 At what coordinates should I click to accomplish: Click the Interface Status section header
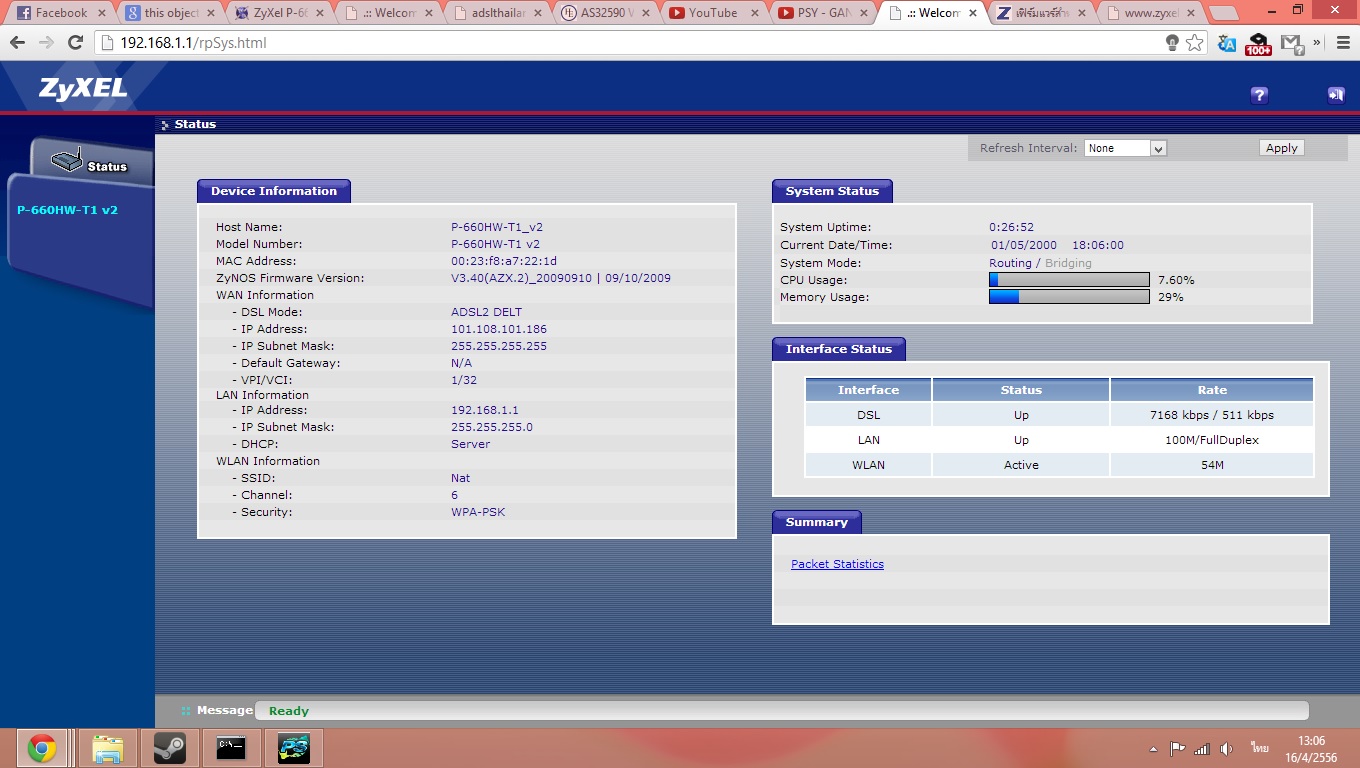point(839,349)
